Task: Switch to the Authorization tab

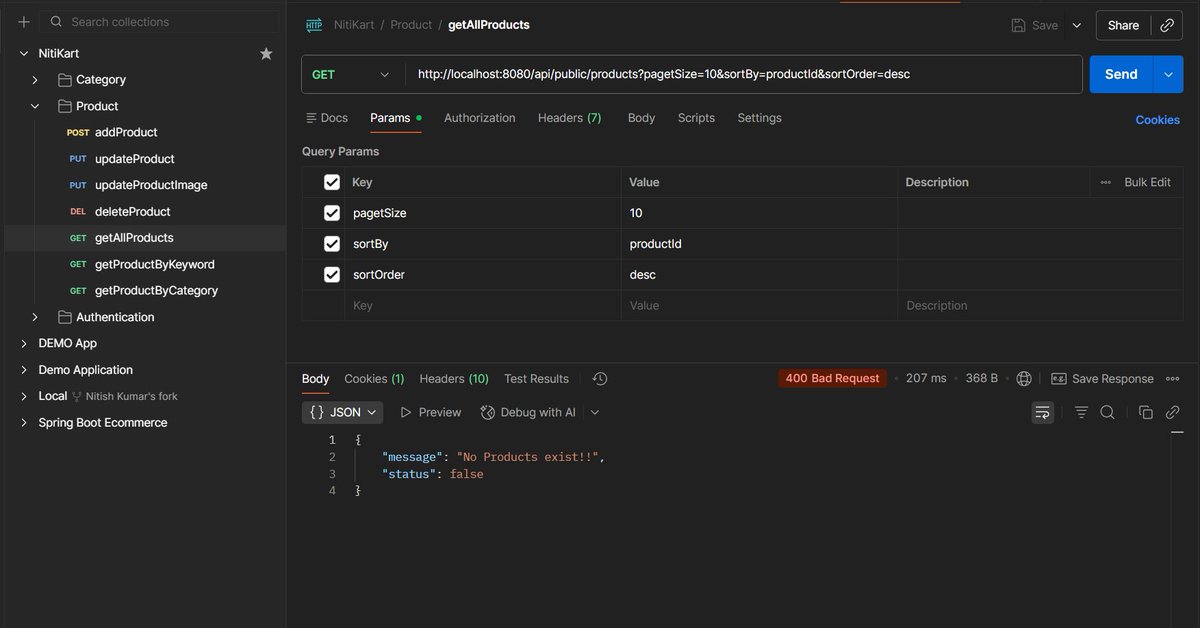Action: [480, 118]
